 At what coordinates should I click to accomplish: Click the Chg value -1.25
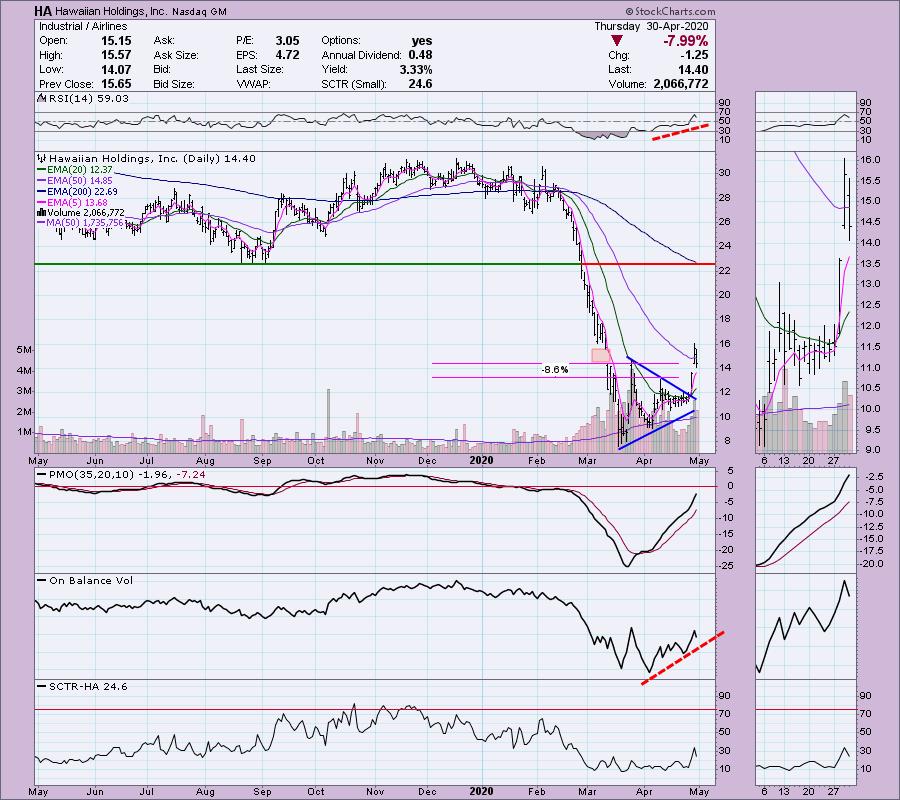695,55
